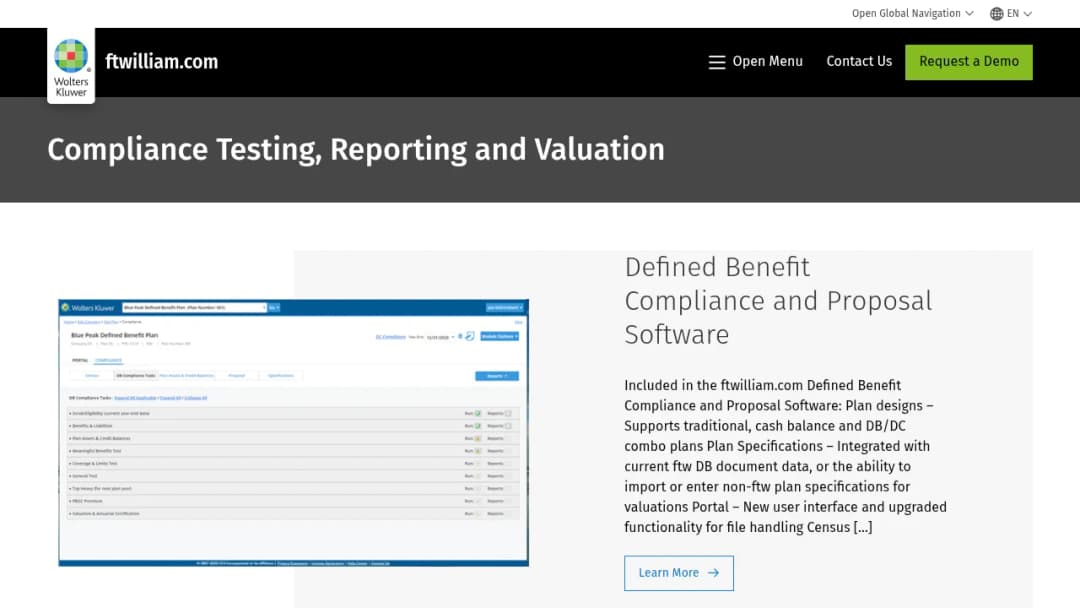Click the Compliance Testing page title
This screenshot has width=1080, height=608.
point(356,149)
